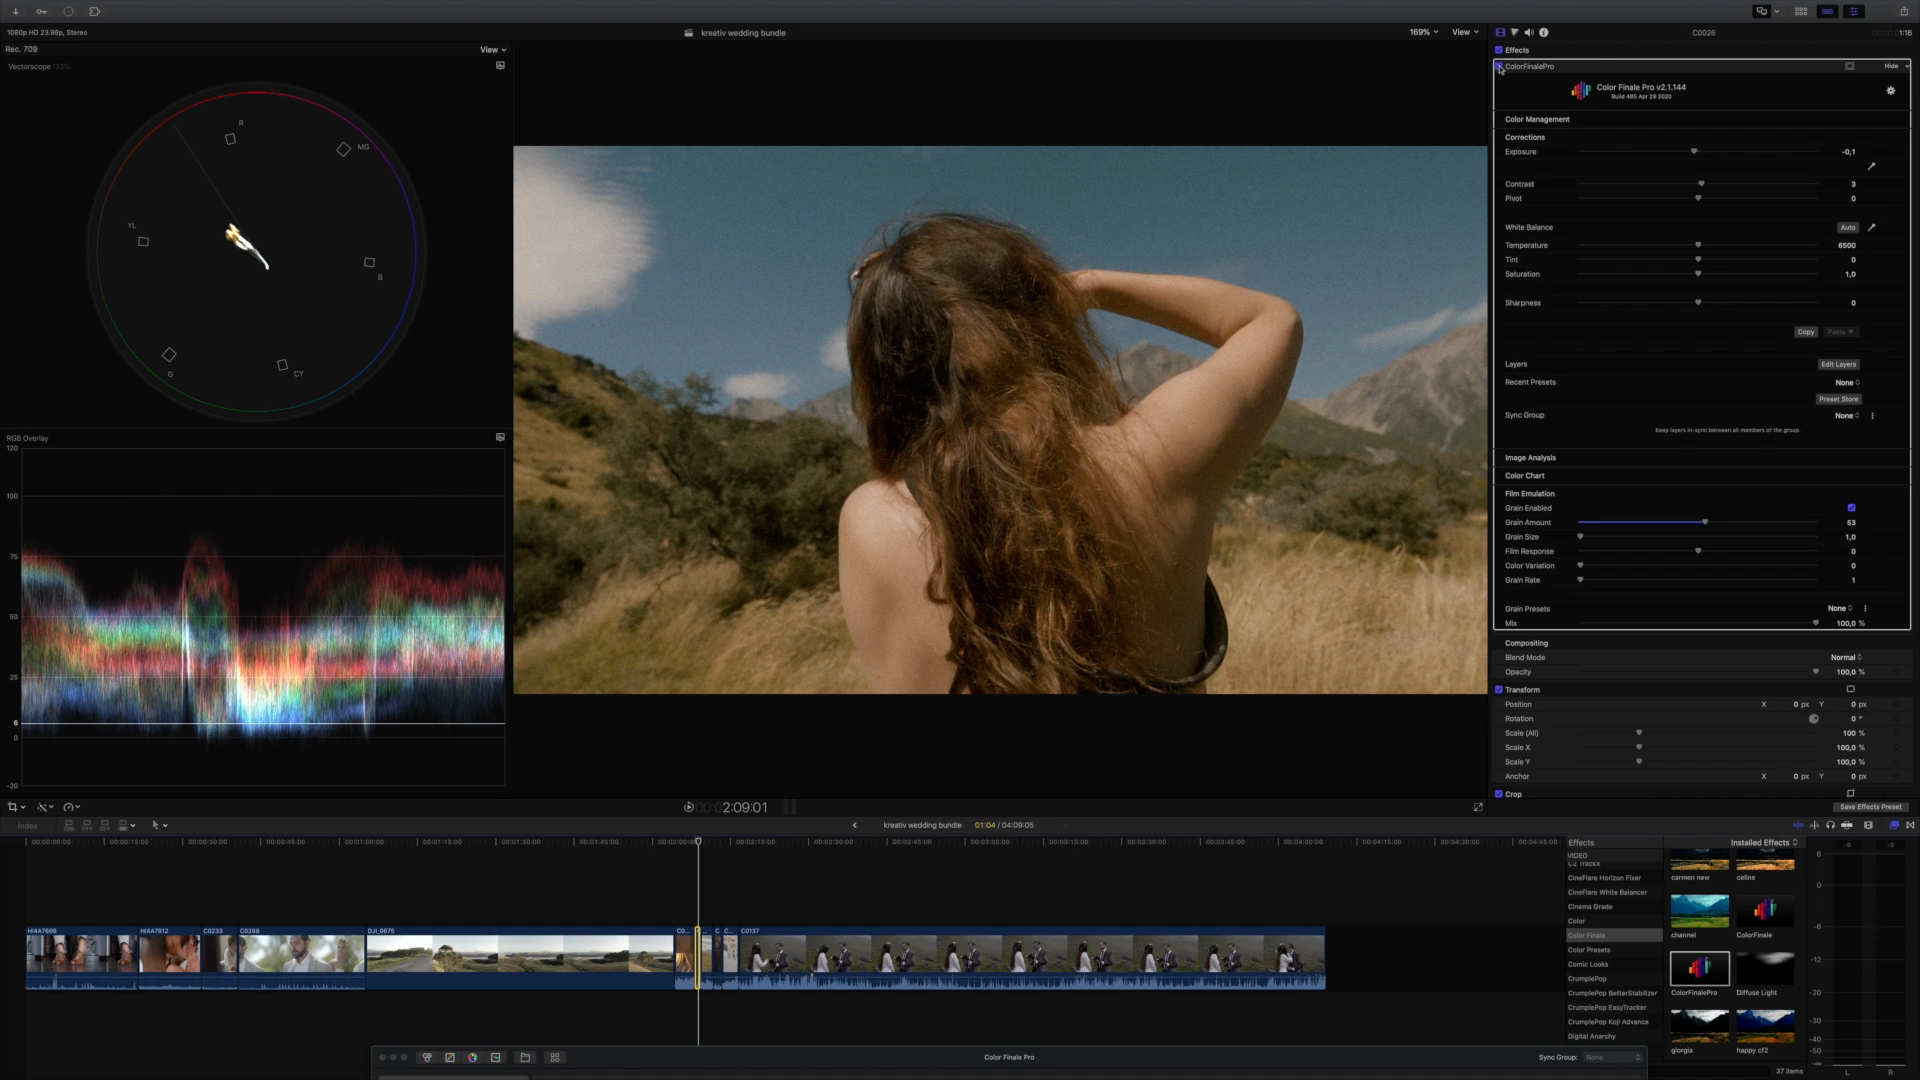Viewport: 1920px width, 1080px height.
Task: Click the Preset Store button
Action: [x=1838, y=399]
